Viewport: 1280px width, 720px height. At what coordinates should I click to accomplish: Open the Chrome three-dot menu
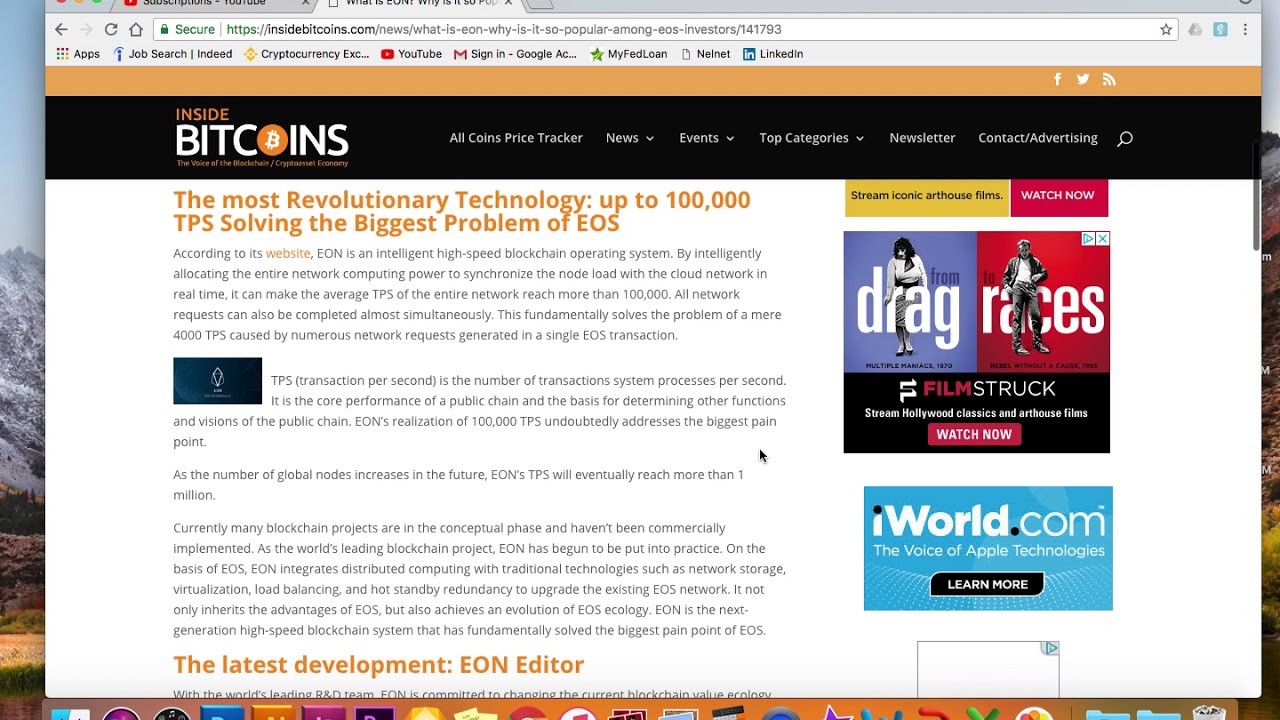[x=1245, y=30]
